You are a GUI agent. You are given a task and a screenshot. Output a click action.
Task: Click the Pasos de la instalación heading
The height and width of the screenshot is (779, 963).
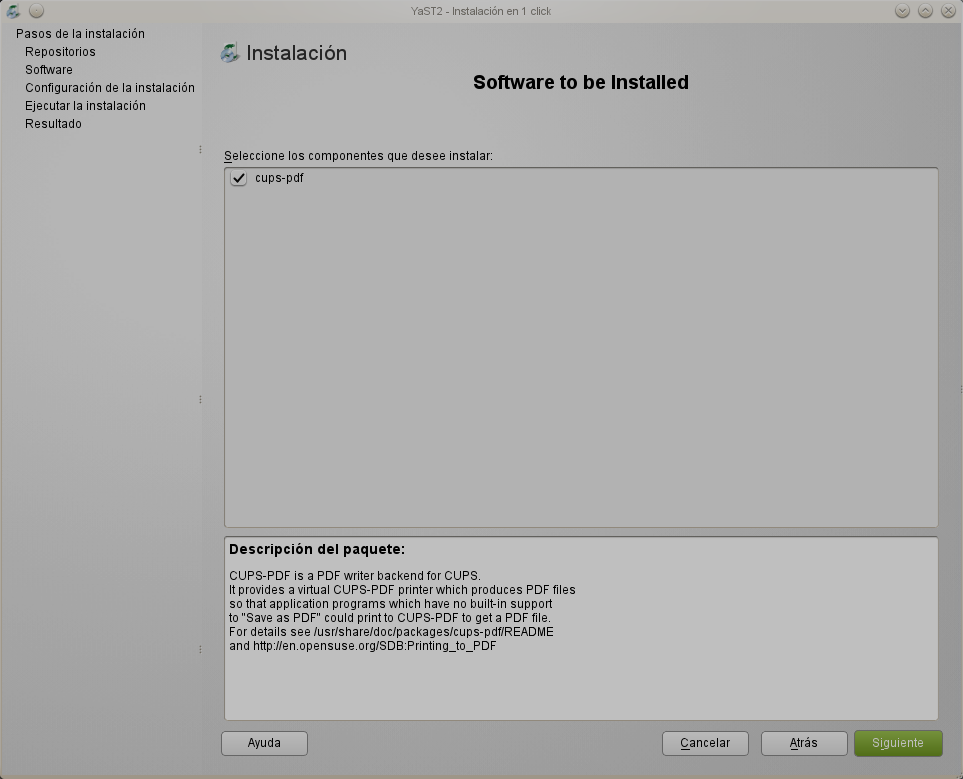pos(80,34)
